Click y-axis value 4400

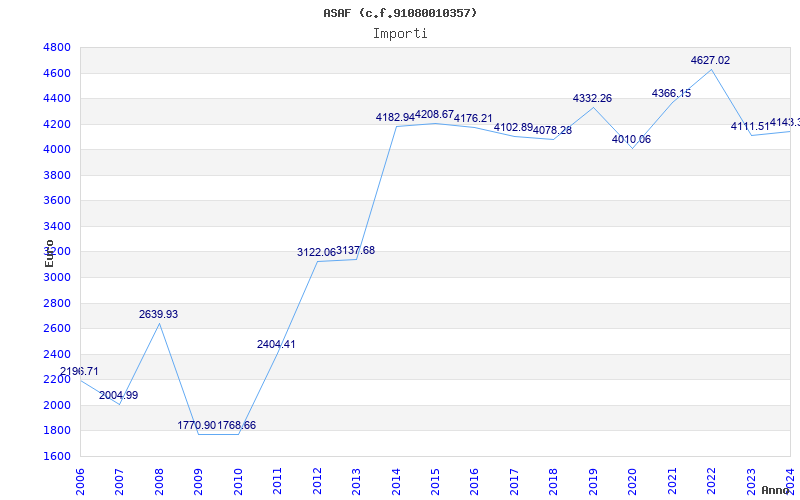[x=57, y=98]
